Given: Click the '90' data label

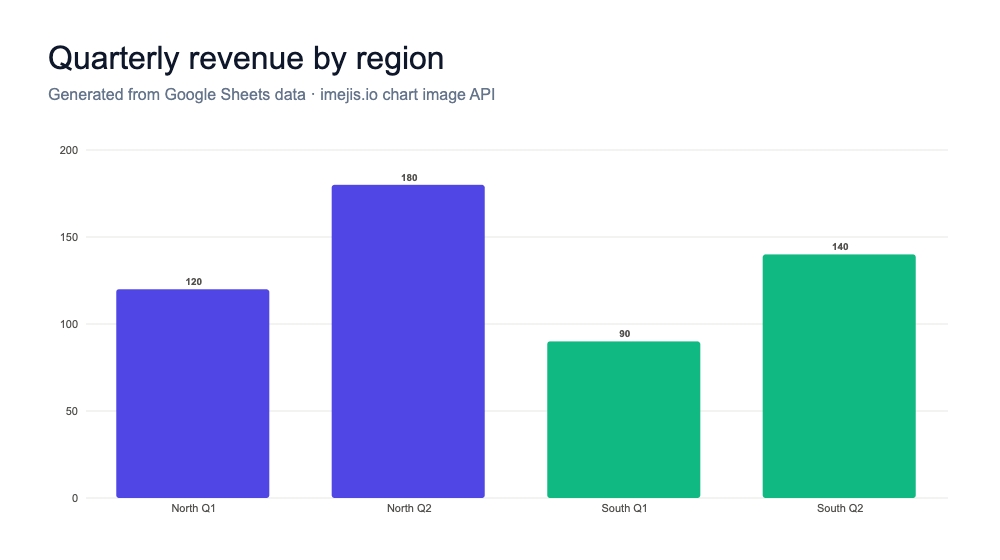Looking at the screenshot, I should 624,334.
